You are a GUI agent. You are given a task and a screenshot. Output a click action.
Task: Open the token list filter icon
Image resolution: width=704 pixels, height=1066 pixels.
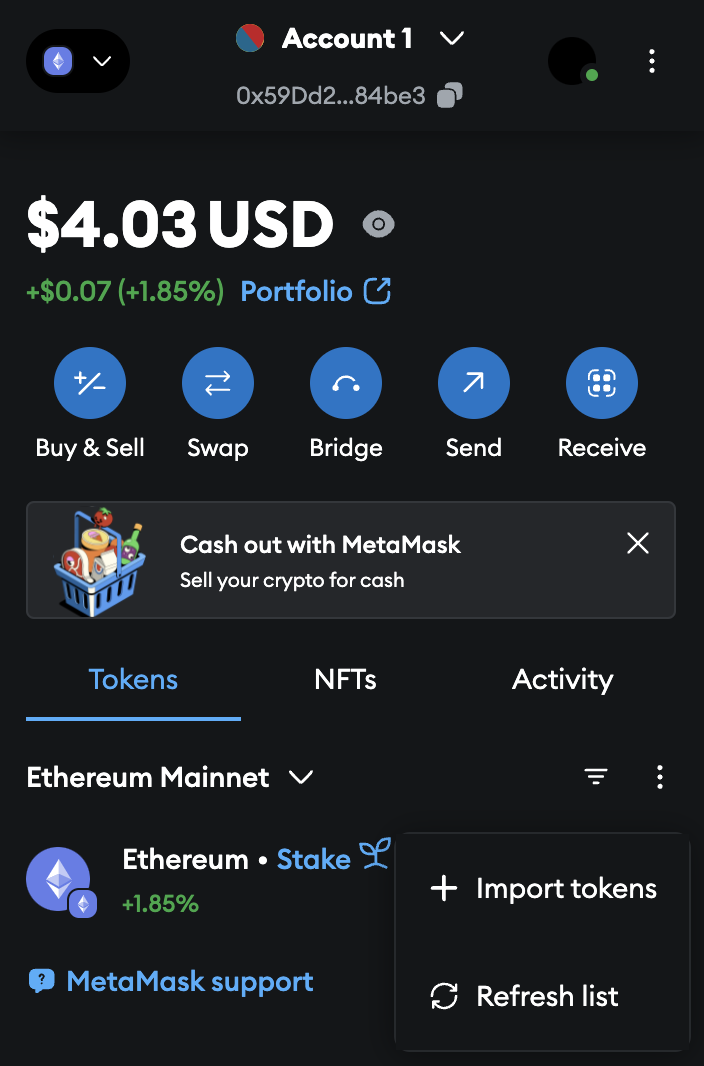tap(596, 777)
